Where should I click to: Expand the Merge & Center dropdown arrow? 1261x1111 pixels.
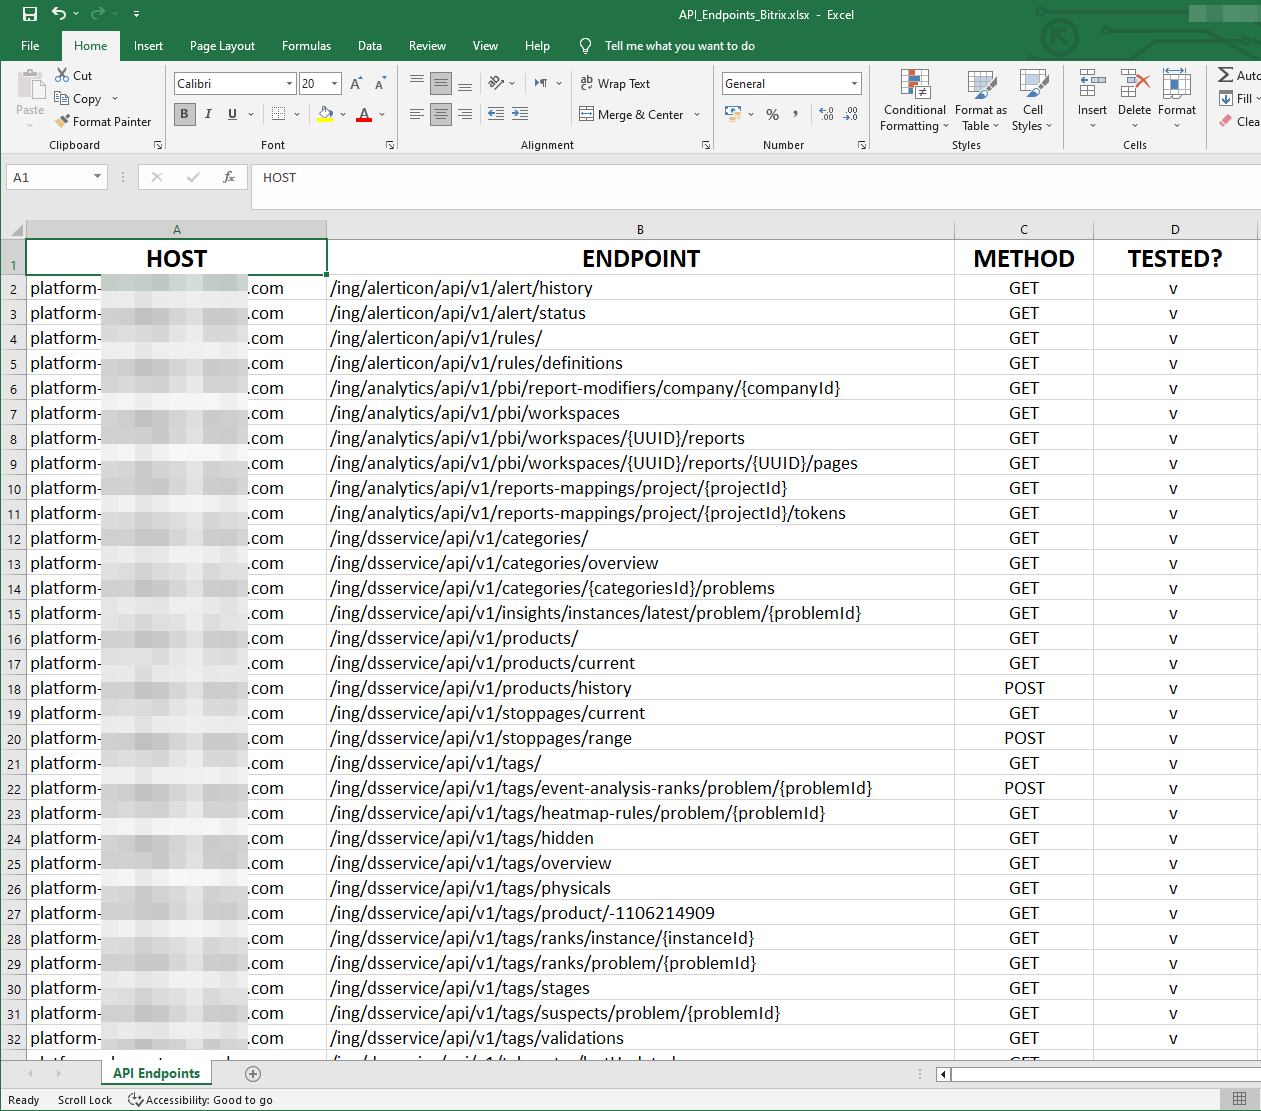pyautogui.click(x=697, y=114)
